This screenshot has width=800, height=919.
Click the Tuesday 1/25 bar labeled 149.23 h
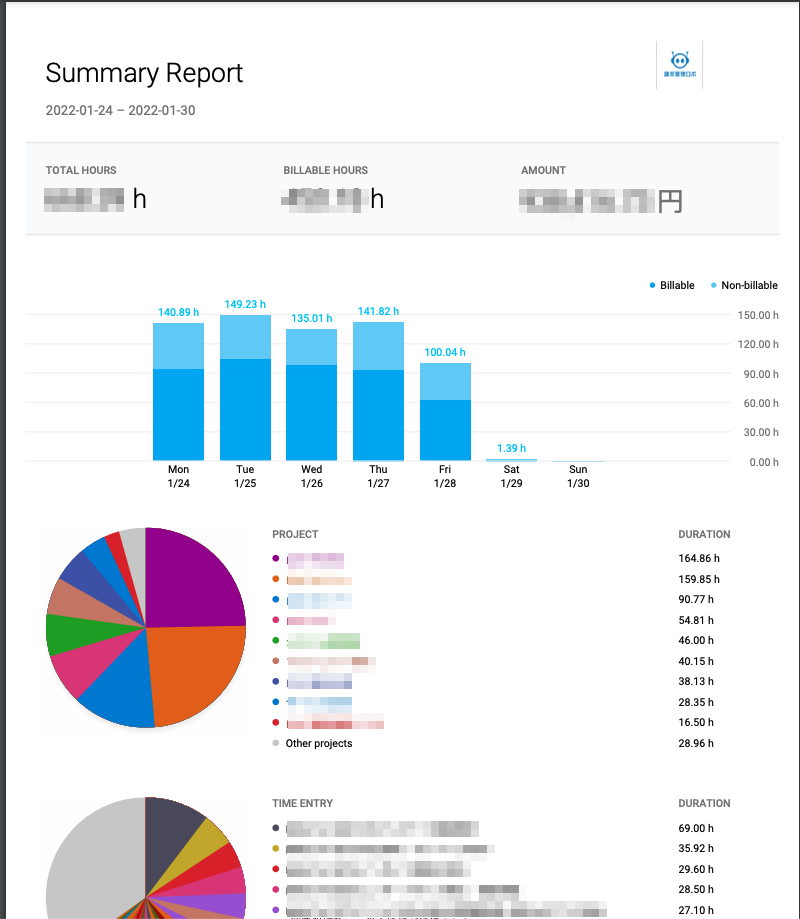pyautogui.click(x=245, y=387)
